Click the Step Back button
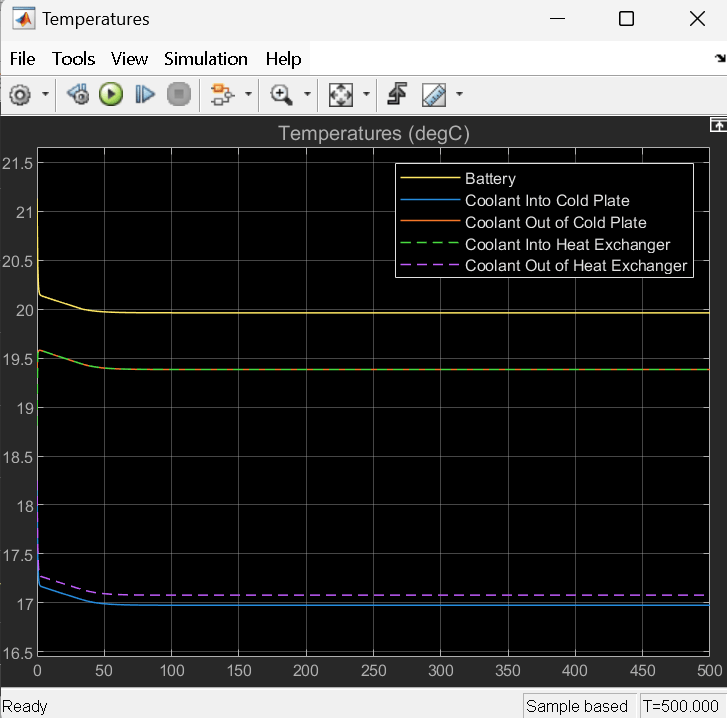This screenshot has width=727, height=718. pyautogui.click(x=78, y=95)
